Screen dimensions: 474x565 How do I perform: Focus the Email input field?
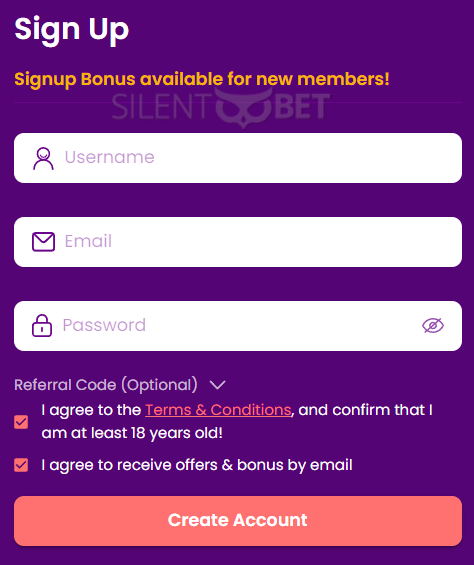tap(238, 242)
